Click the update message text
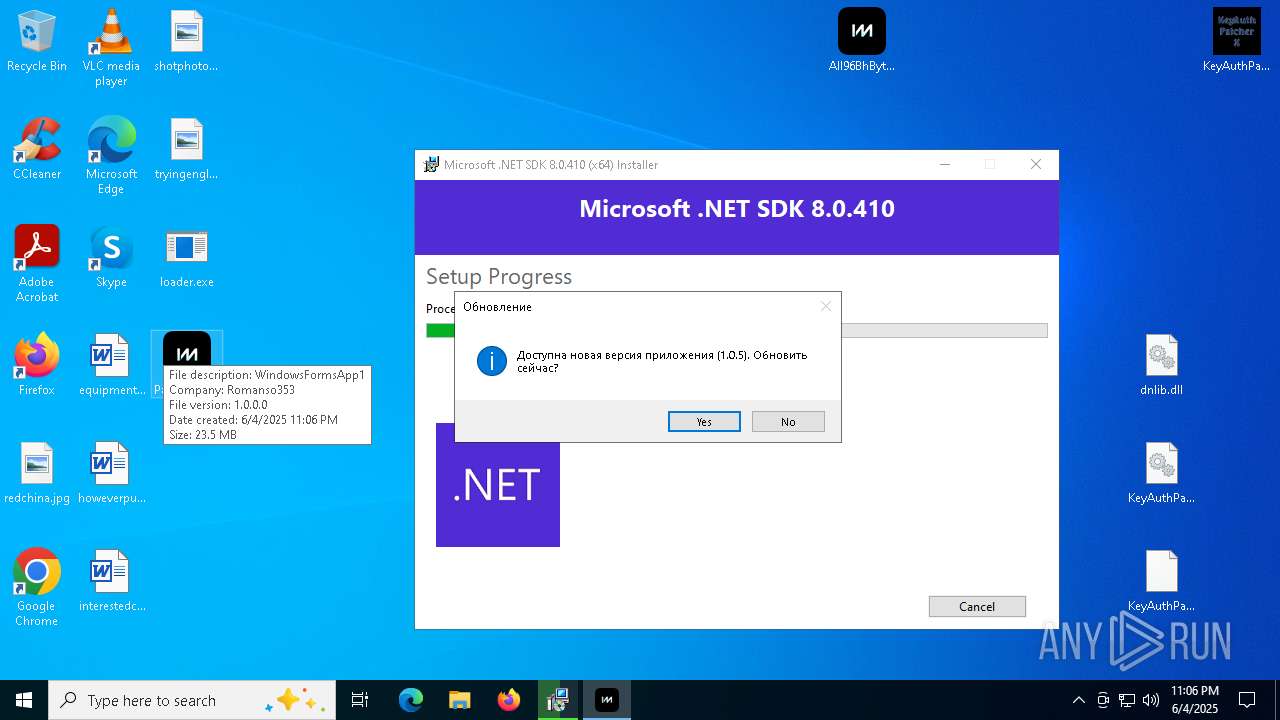 [662, 361]
